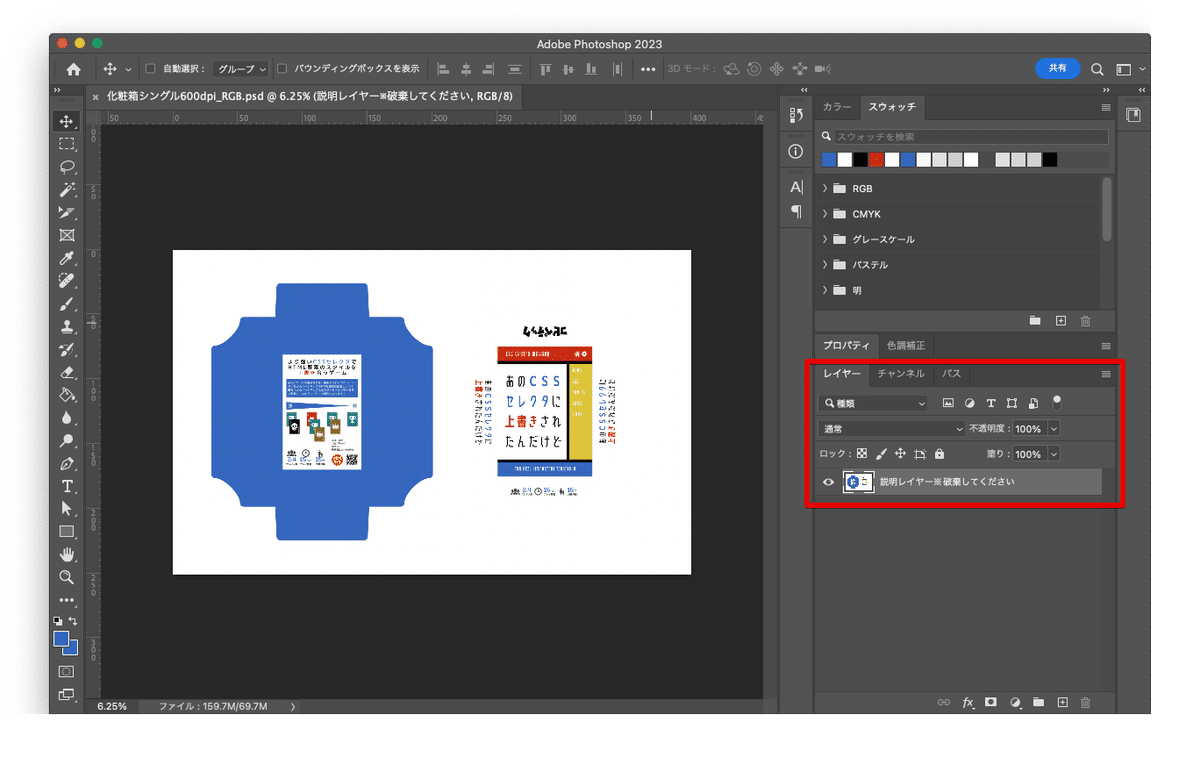
Task: Expand the グレースケール swatch folder
Action: coord(825,239)
